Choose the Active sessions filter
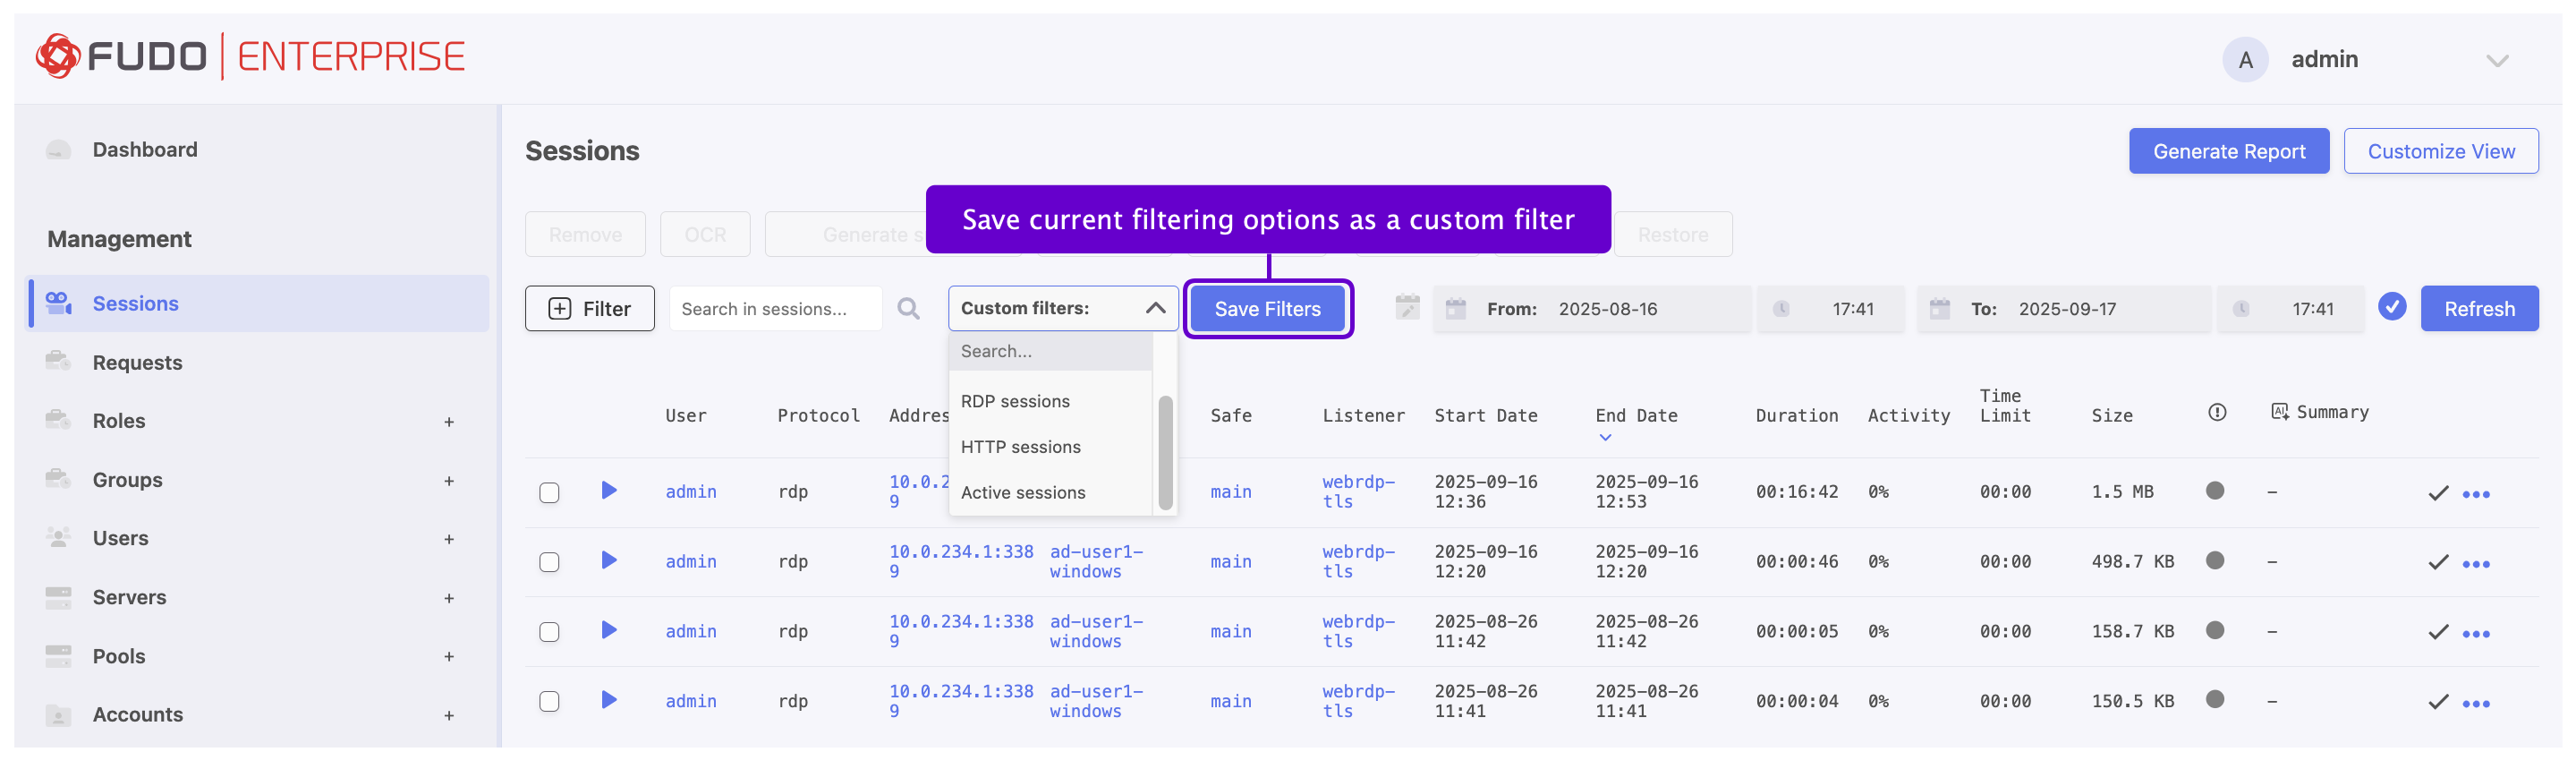Viewport: 2576px width, 769px height. [x=1022, y=492]
